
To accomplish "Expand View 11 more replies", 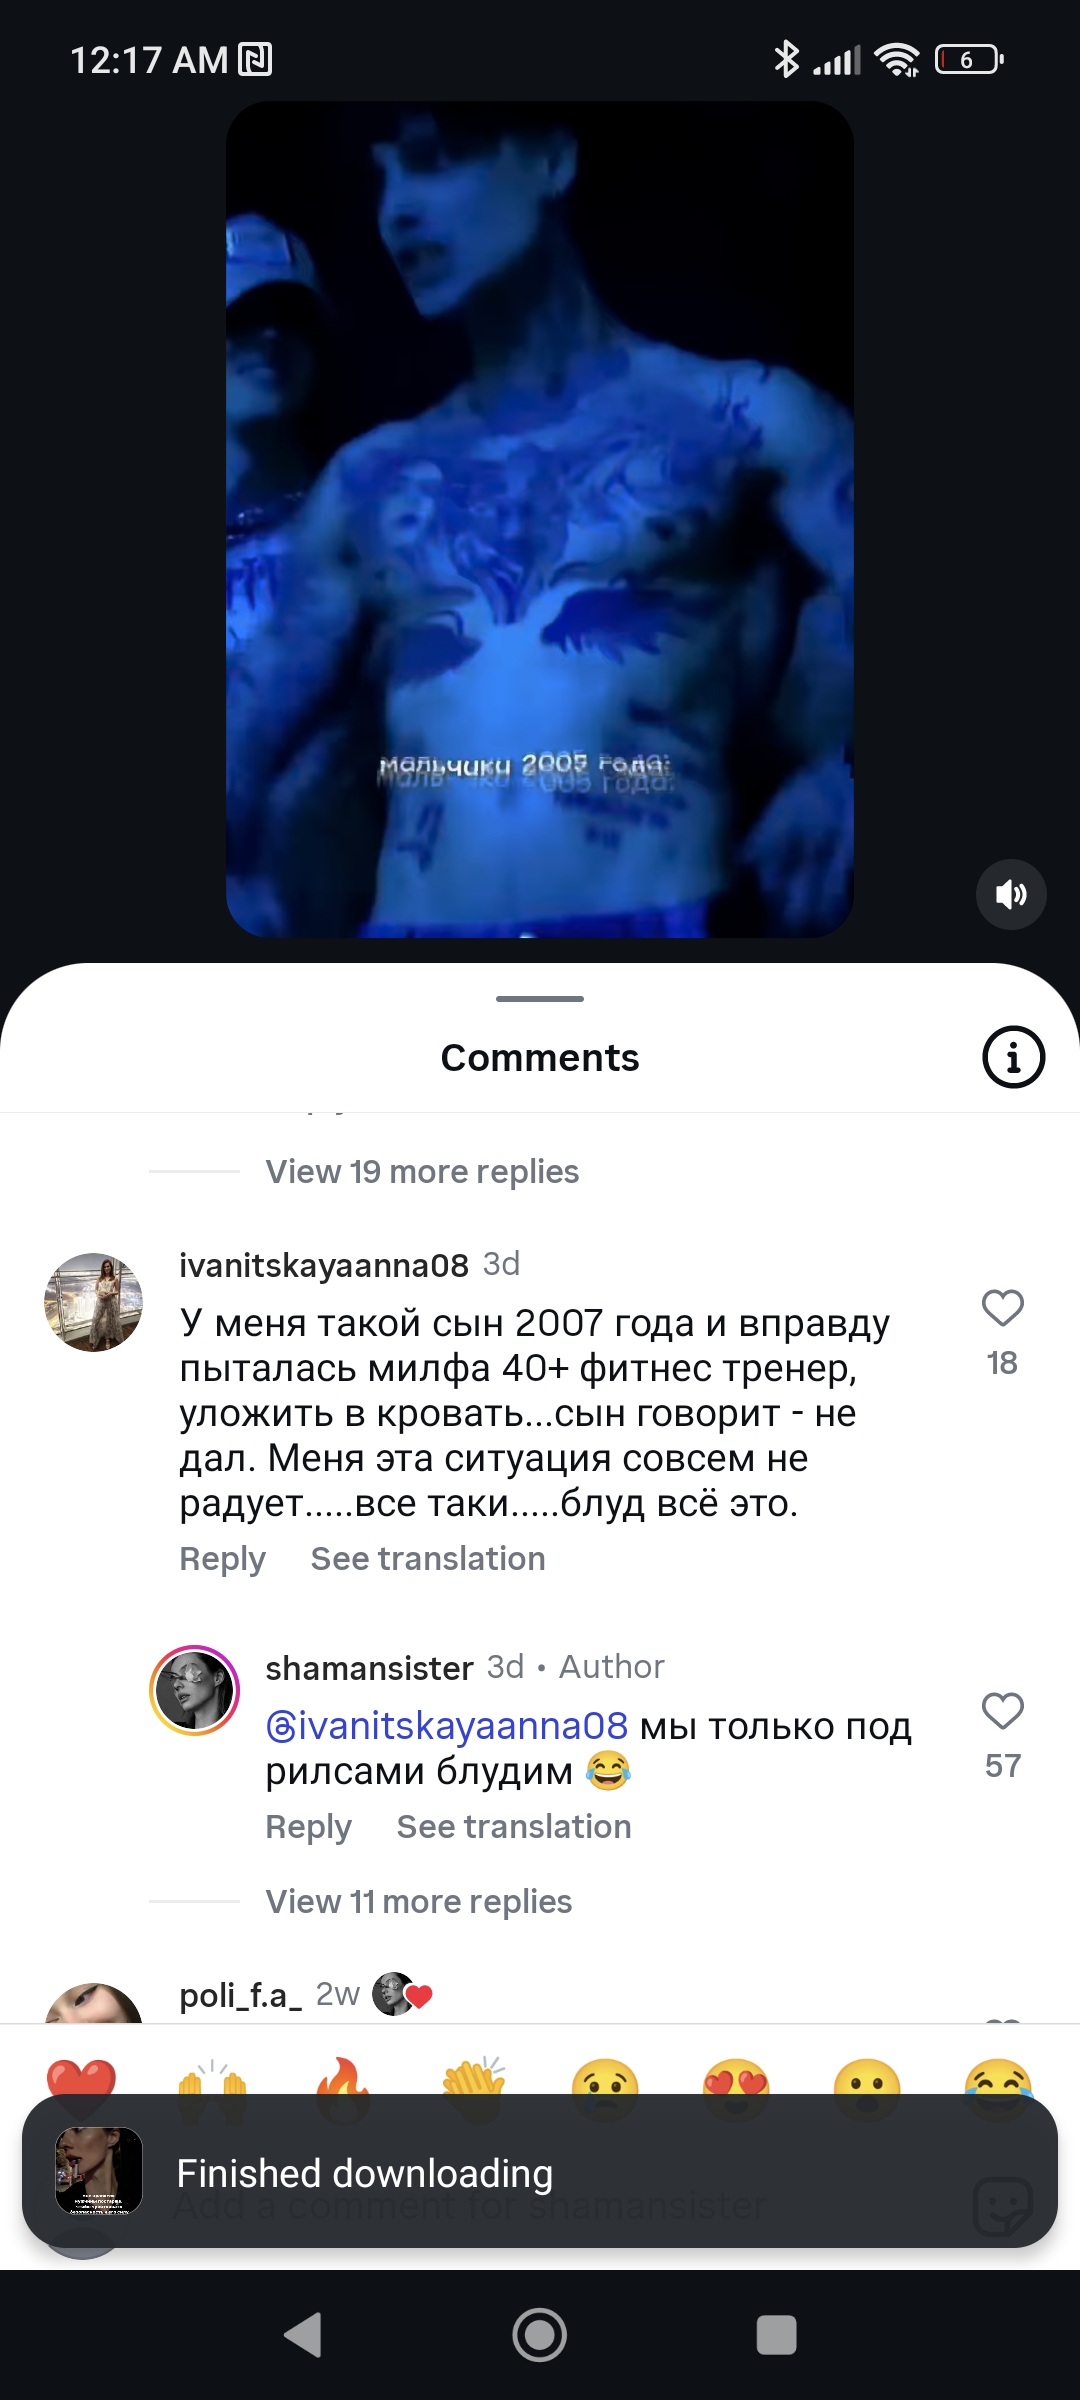I will coord(418,1901).
